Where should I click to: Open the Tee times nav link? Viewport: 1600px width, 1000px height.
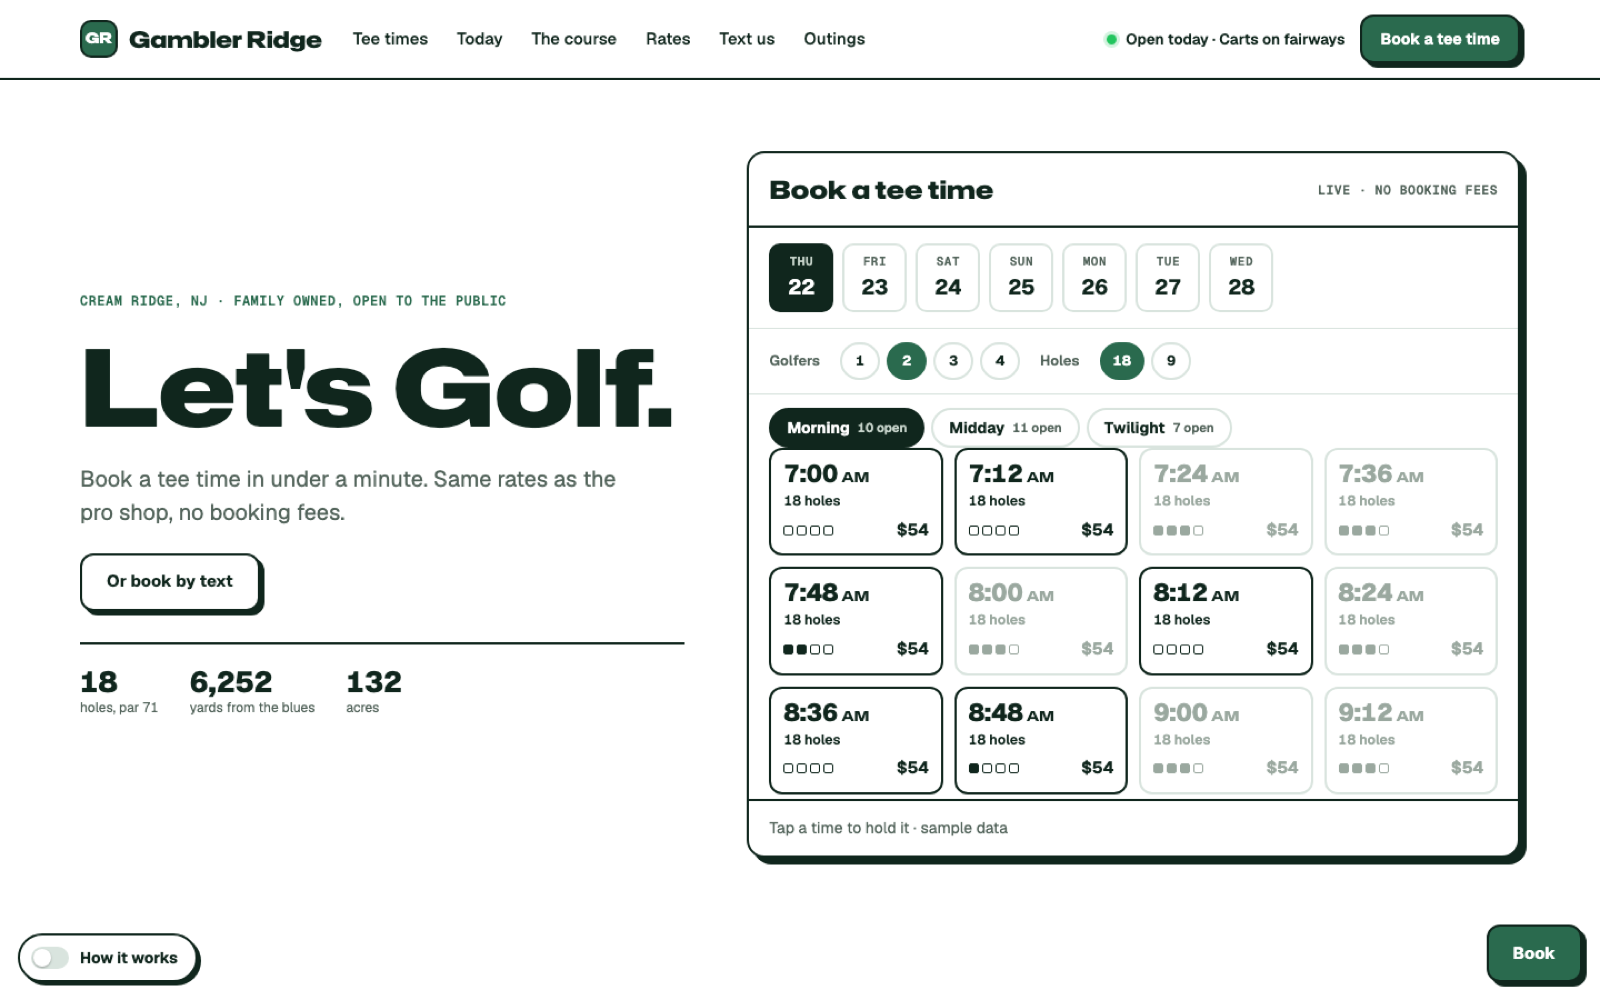tap(390, 39)
